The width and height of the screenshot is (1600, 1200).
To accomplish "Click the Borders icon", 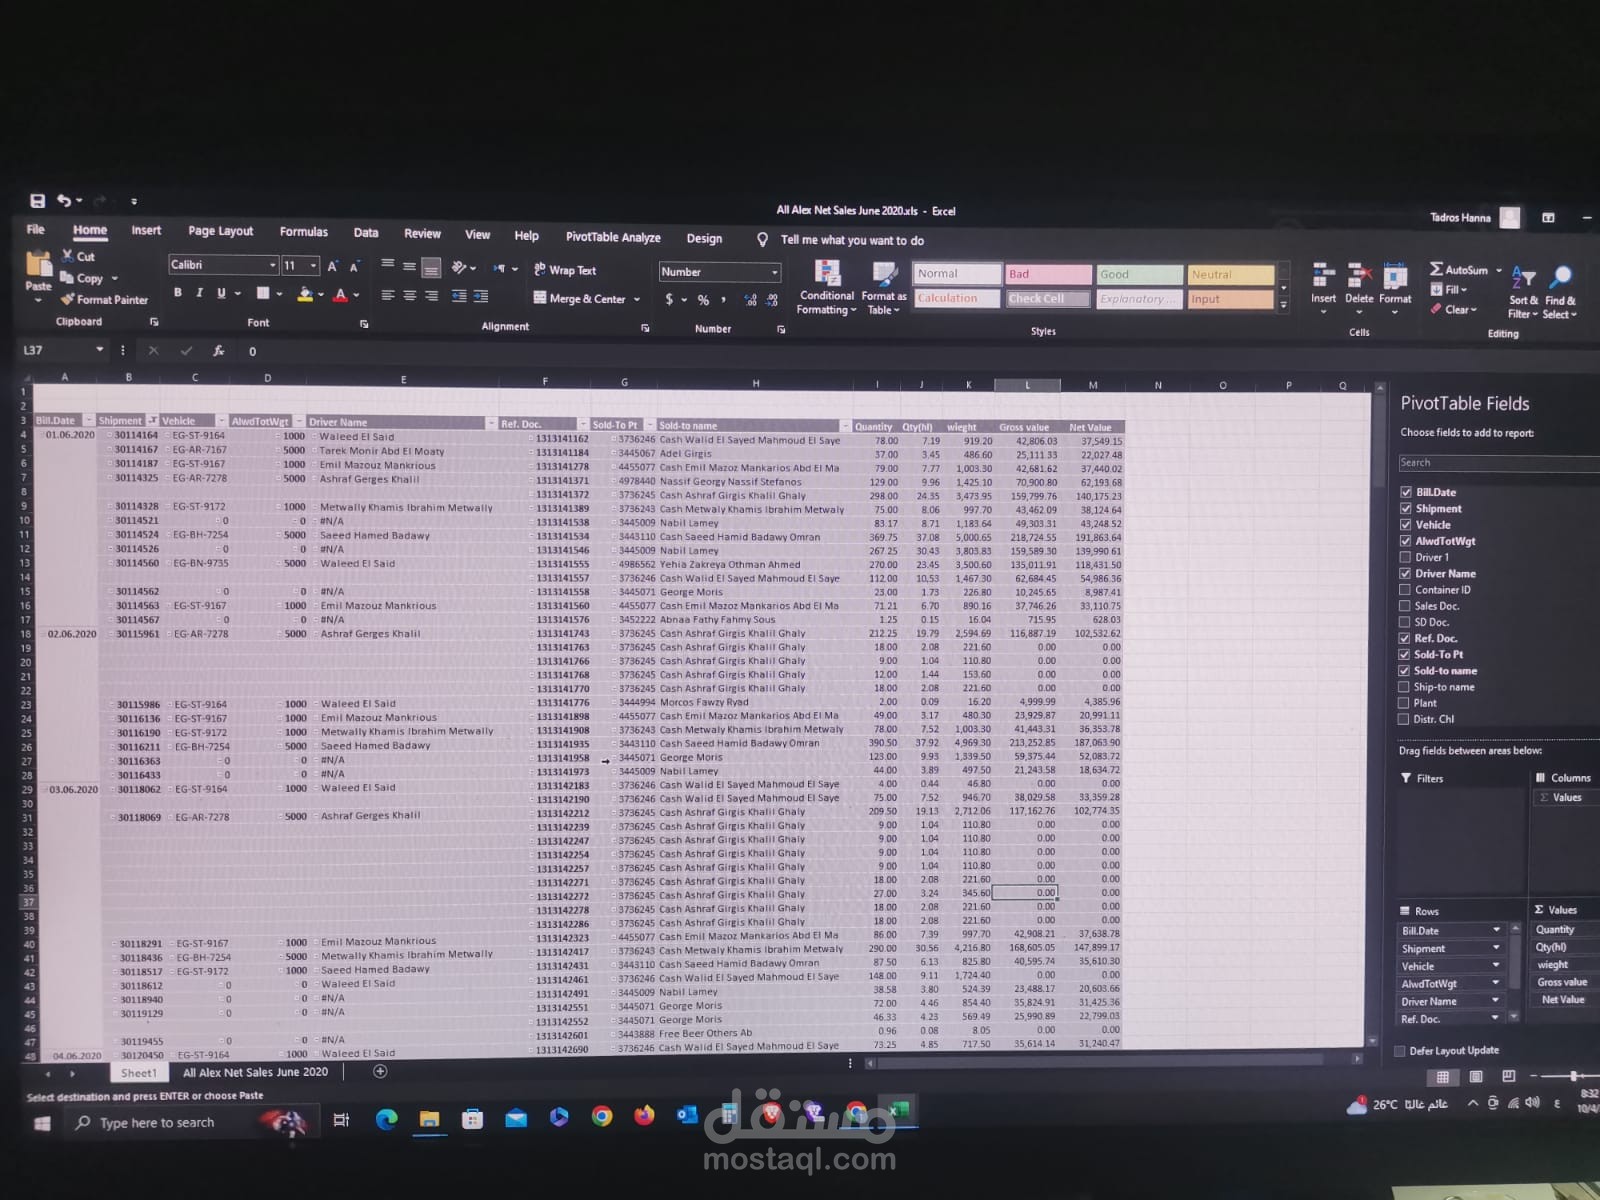I will point(263,293).
